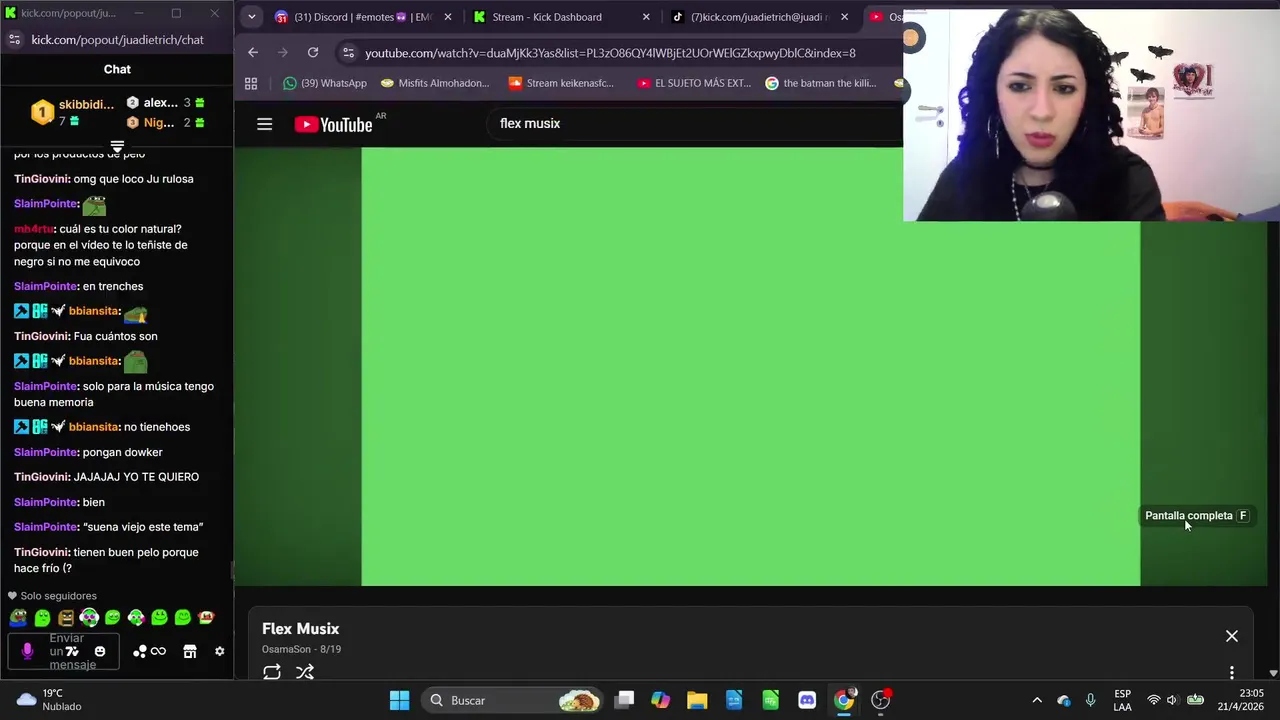Viewport: 1280px width, 720px height.
Task: Go forward in the Chrome browser
Action: pos(283,53)
